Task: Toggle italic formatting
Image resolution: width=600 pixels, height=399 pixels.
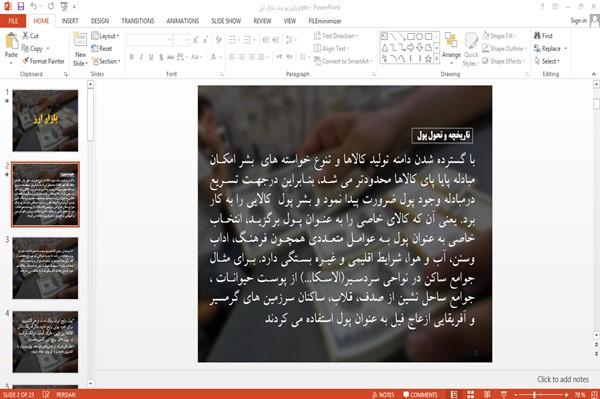Action: click(141, 57)
